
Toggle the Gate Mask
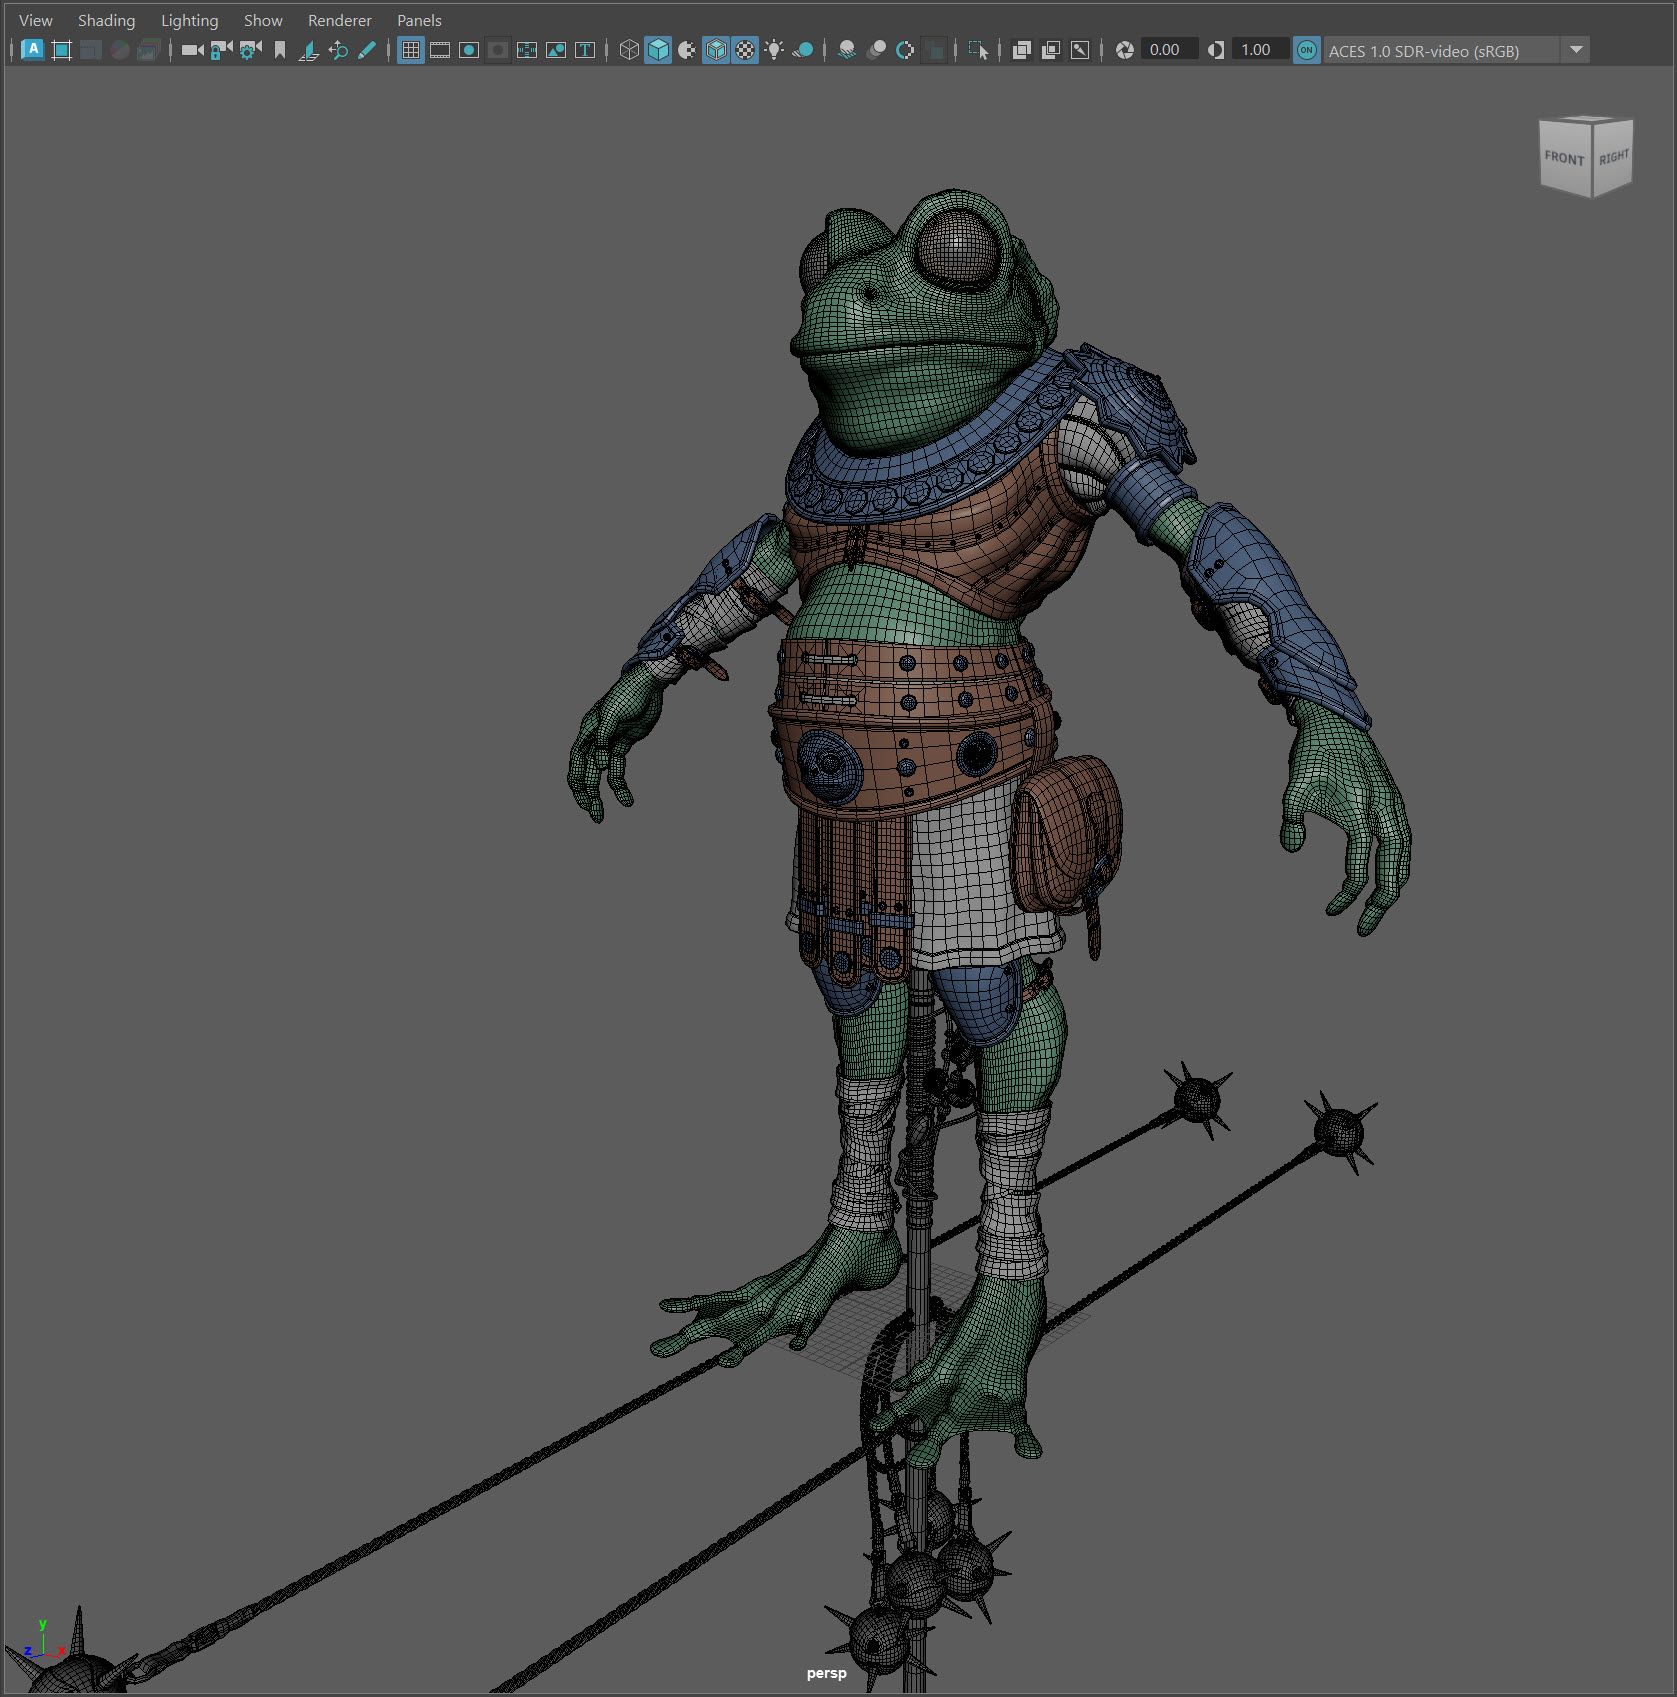[498, 50]
